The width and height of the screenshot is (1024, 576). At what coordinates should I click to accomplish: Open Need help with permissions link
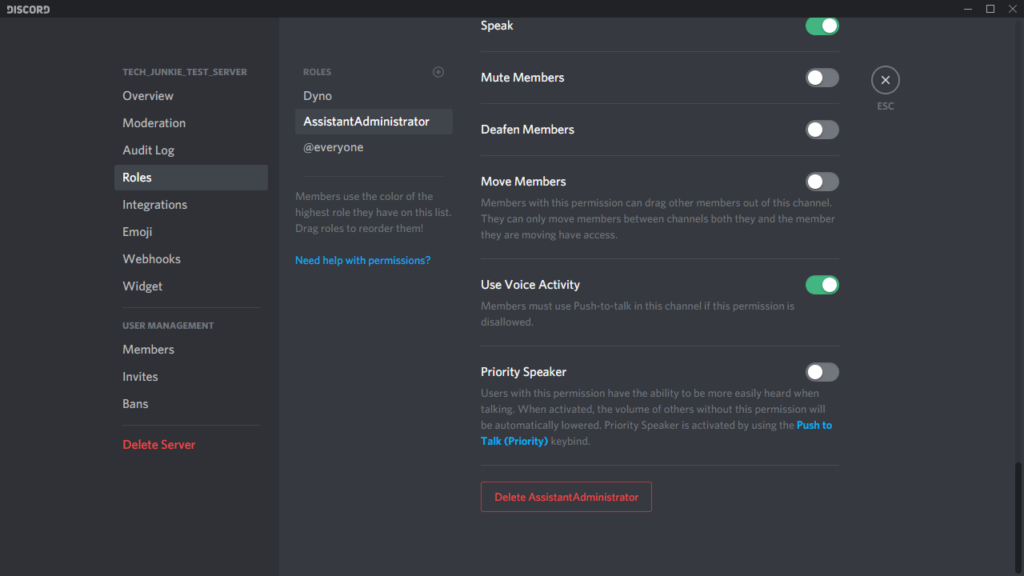click(x=362, y=260)
